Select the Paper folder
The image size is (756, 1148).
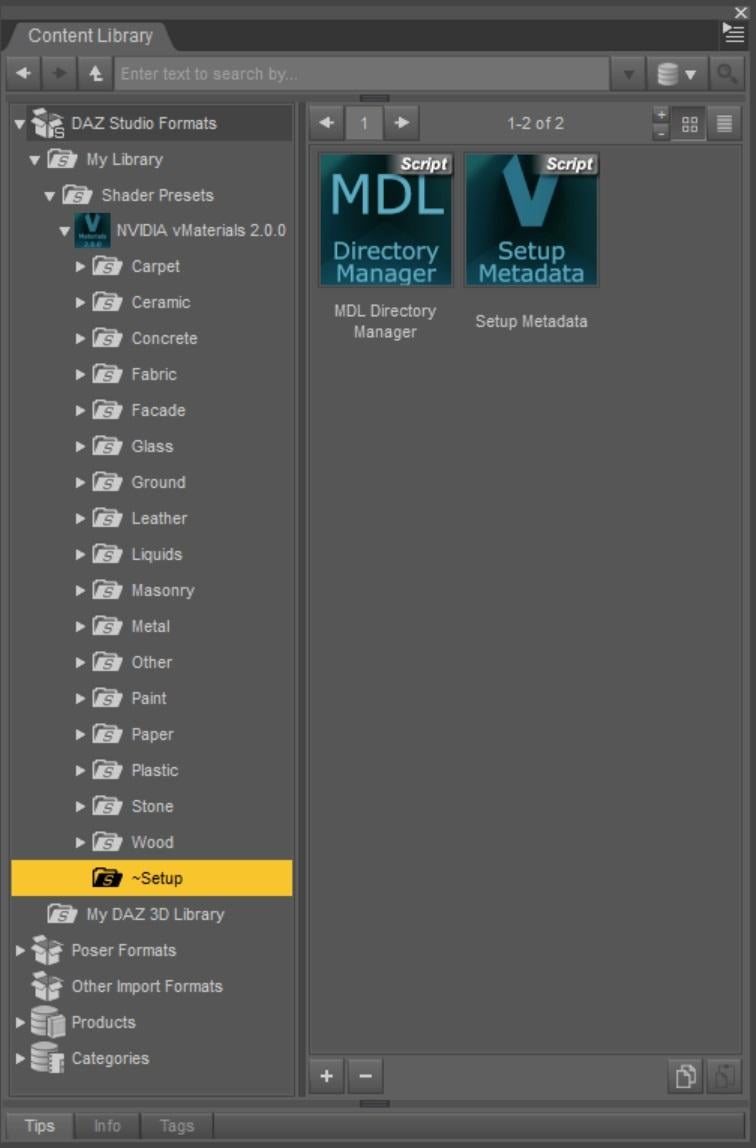[x=152, y=734]
